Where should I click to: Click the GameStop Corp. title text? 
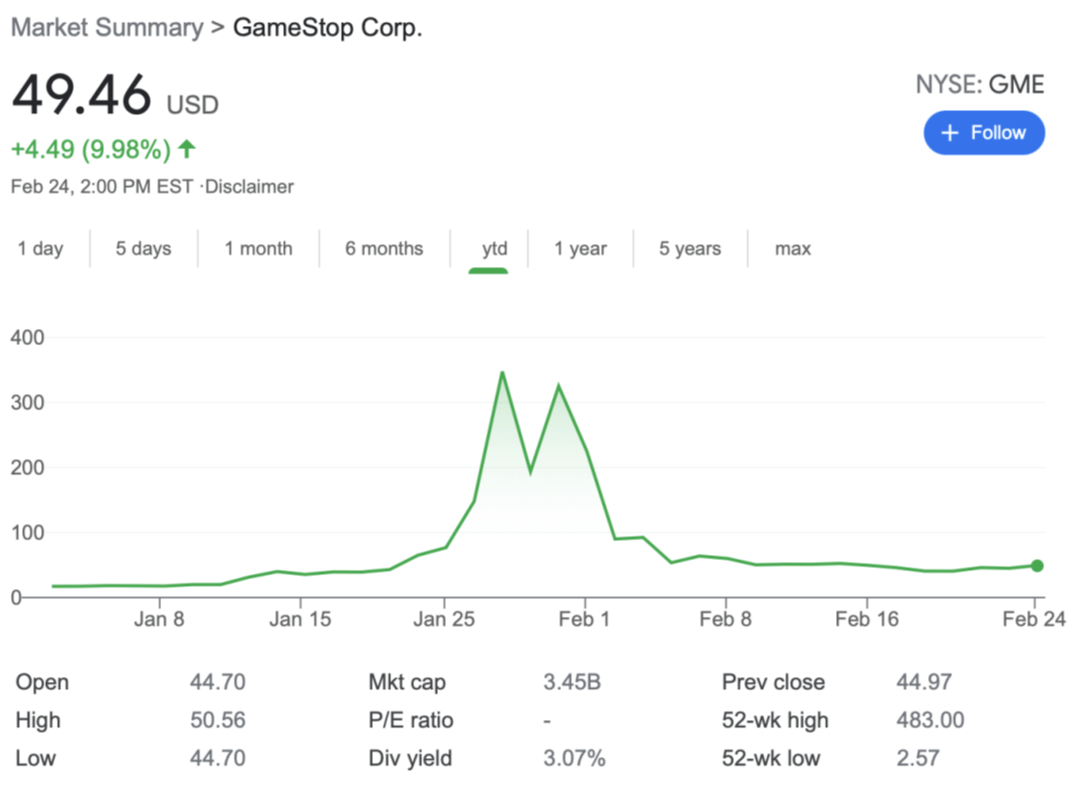coord(328,28)
